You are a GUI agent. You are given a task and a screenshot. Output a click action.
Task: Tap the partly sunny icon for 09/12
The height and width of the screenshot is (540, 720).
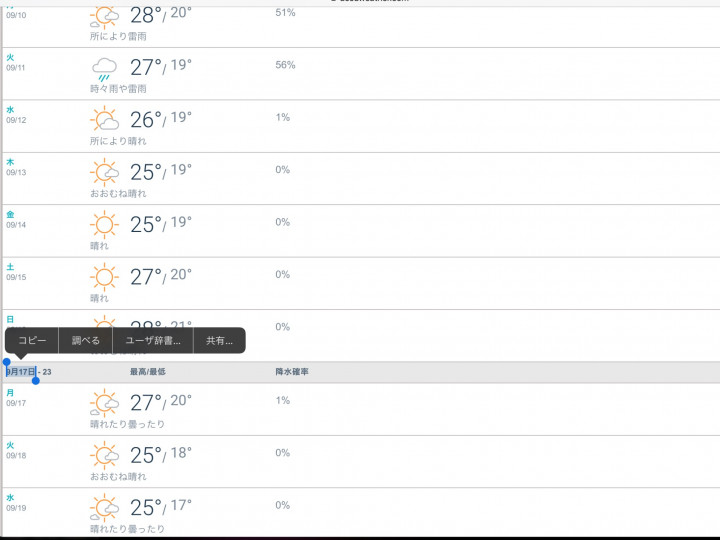pyautogui.click(x=104, y=120)
